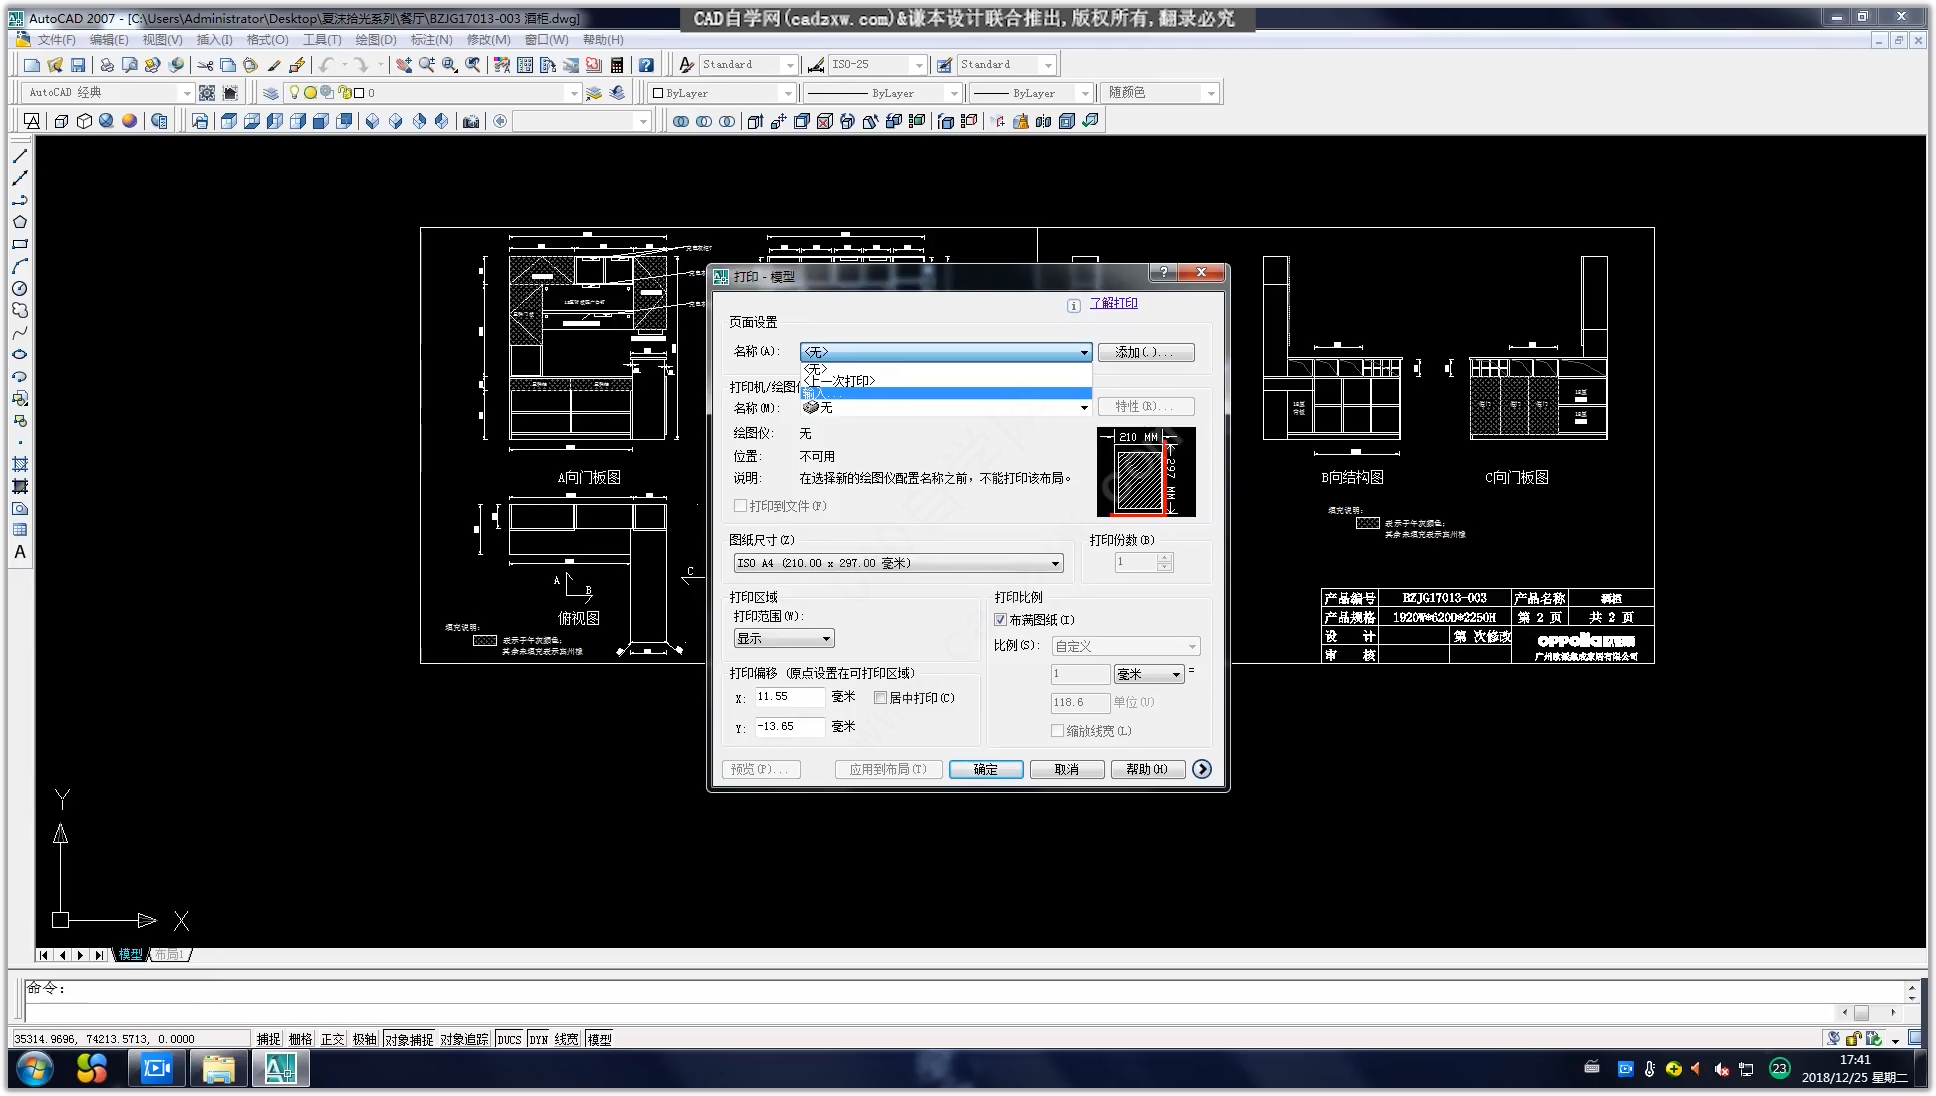
Task: Click the 添加 add page setup button
Action: [1146, 352]
